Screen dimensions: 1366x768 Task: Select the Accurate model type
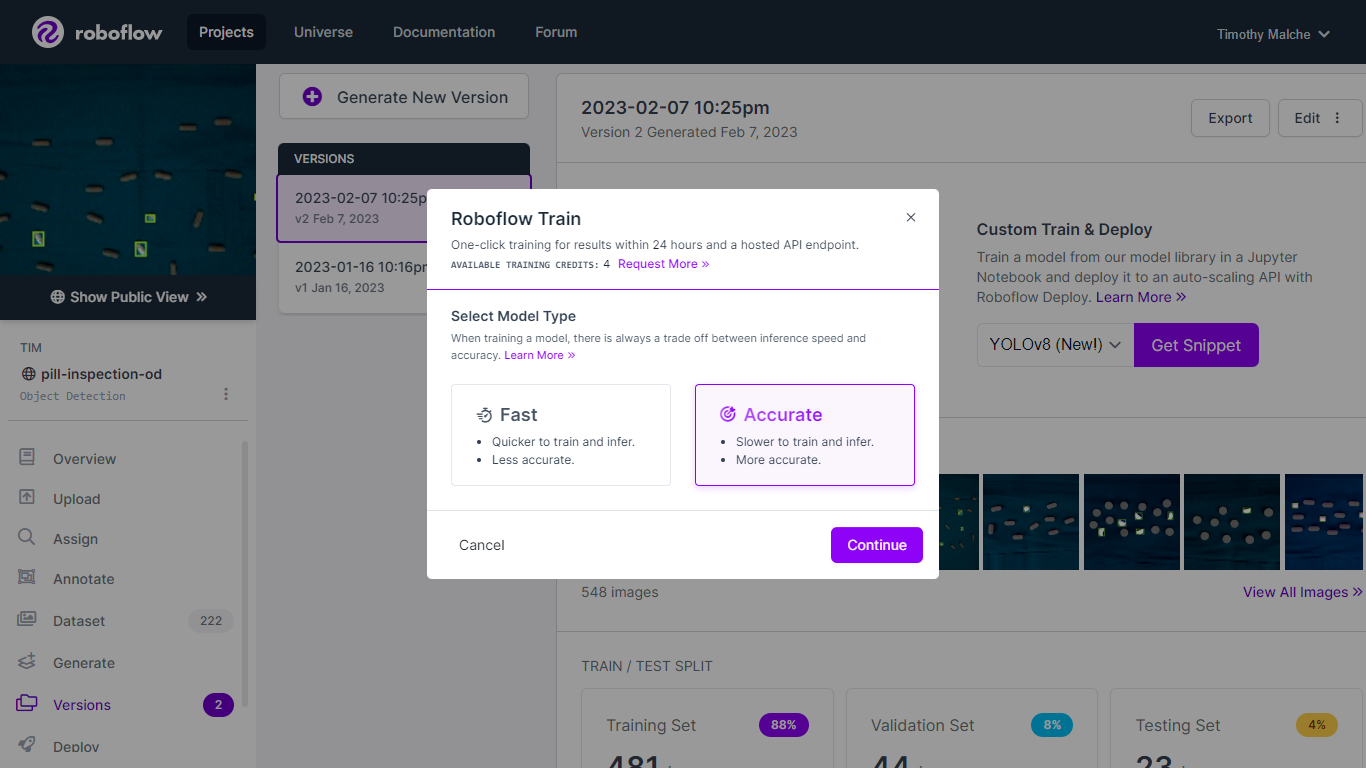click(x=804, y=435)
